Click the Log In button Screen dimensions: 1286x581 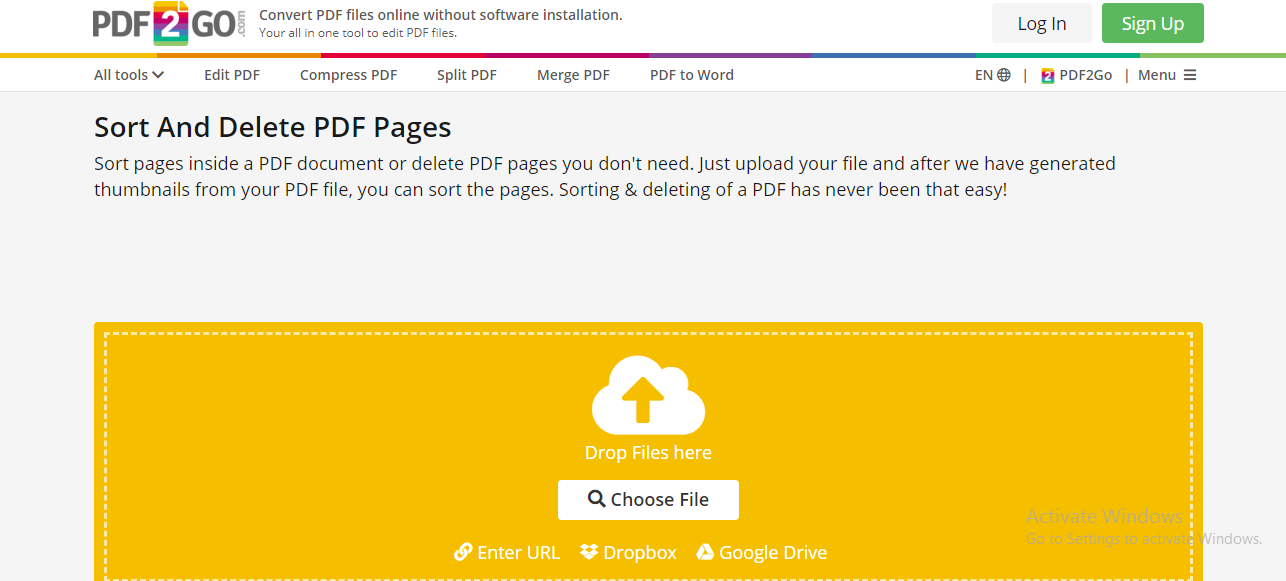tap(1042, 23)
